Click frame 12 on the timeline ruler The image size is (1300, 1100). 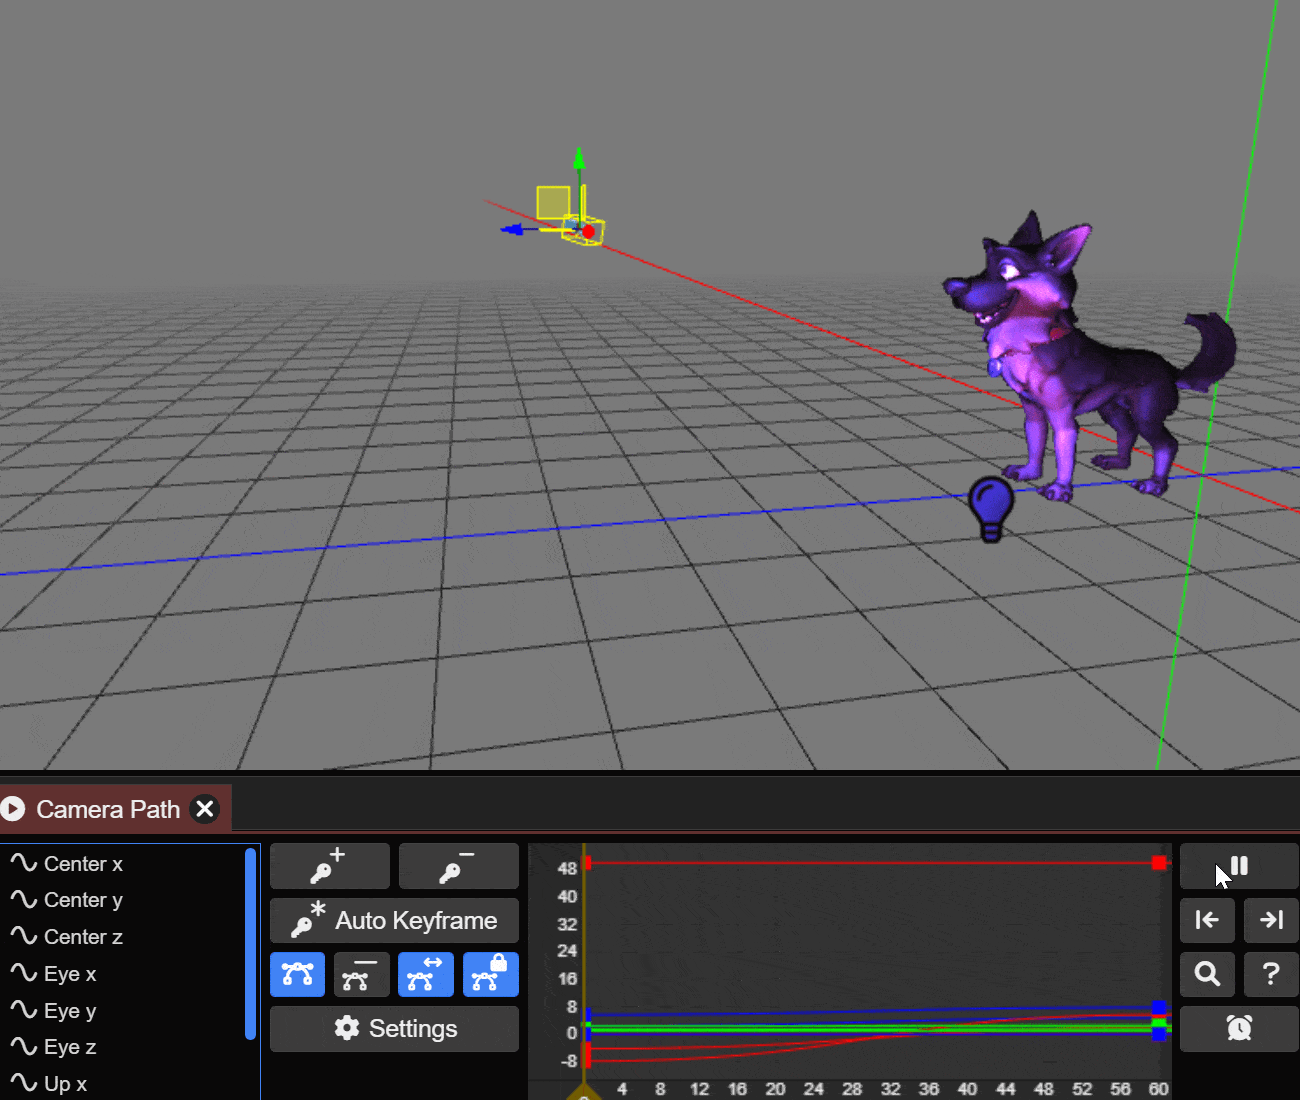(699, 1088)
